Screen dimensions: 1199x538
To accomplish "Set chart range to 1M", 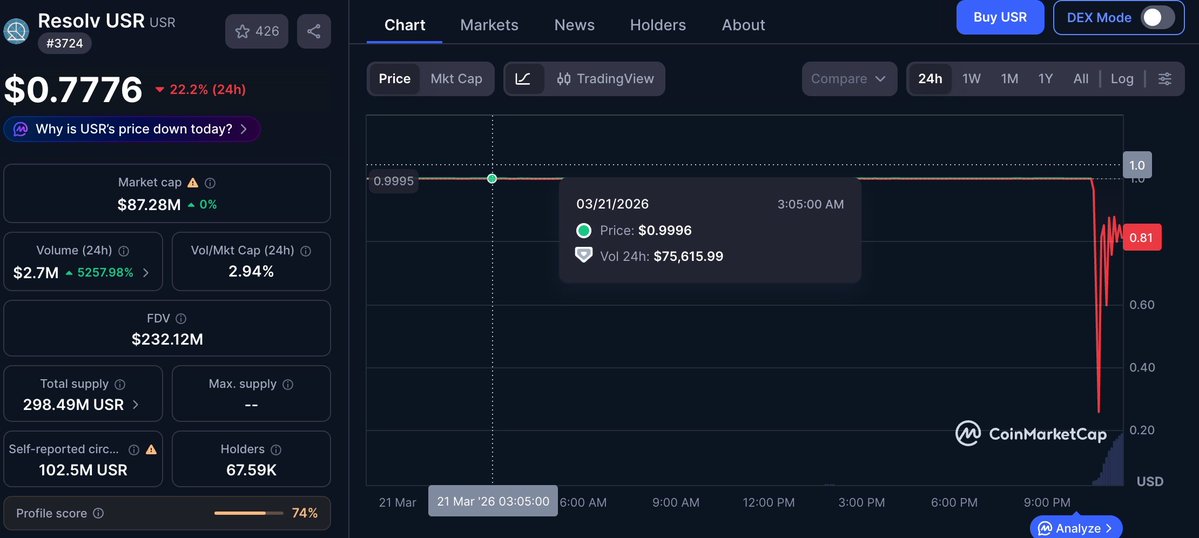I will 1009,79.
